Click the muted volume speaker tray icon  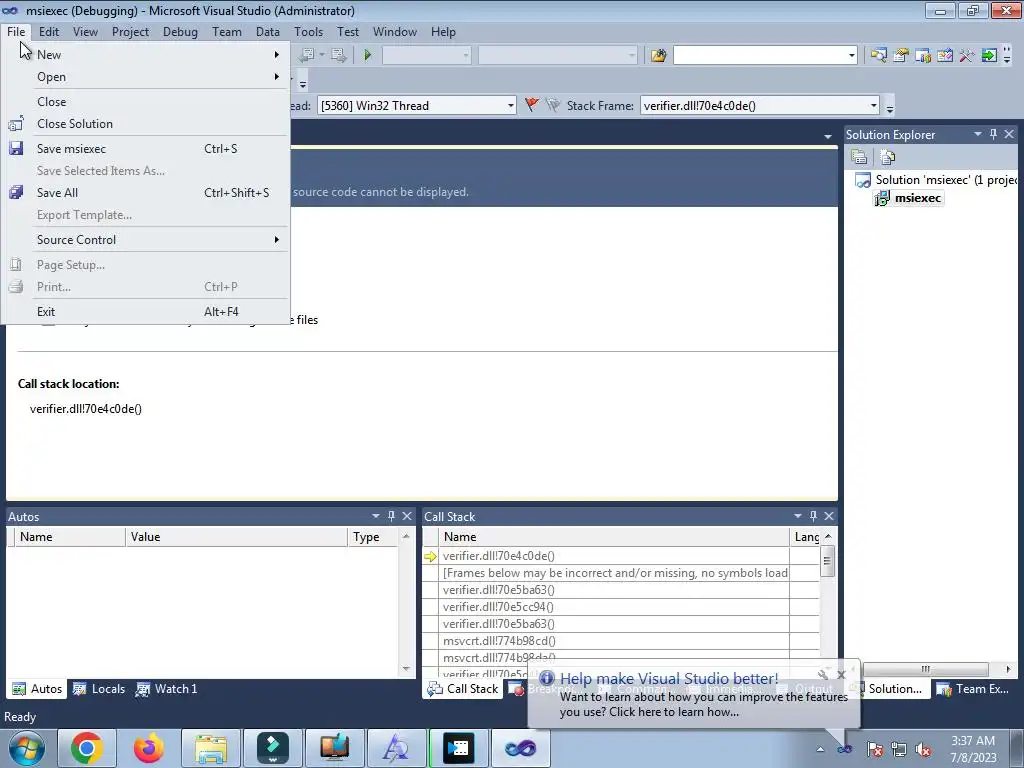click(x=923, y=749)
